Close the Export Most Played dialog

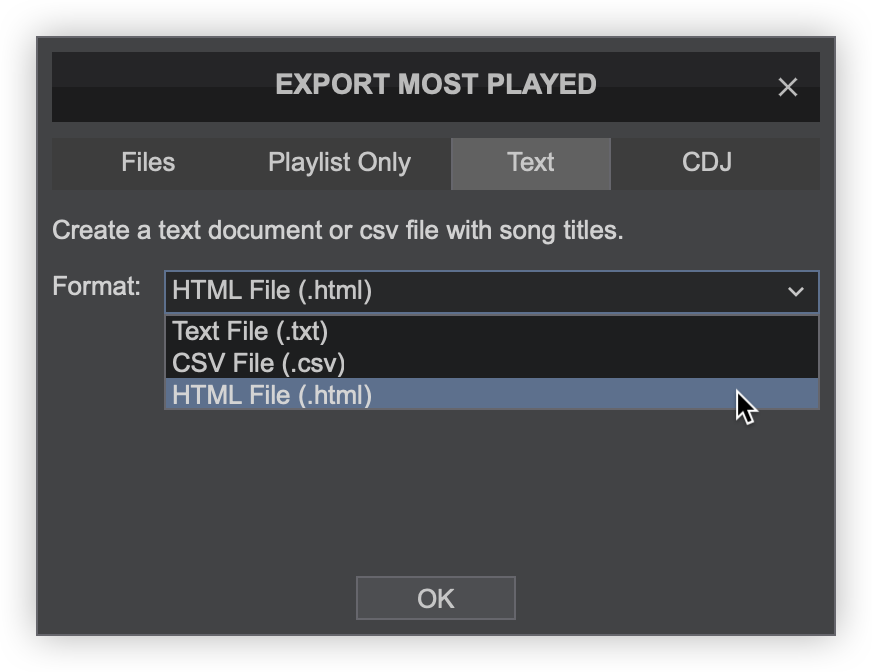tap(787, 87)
